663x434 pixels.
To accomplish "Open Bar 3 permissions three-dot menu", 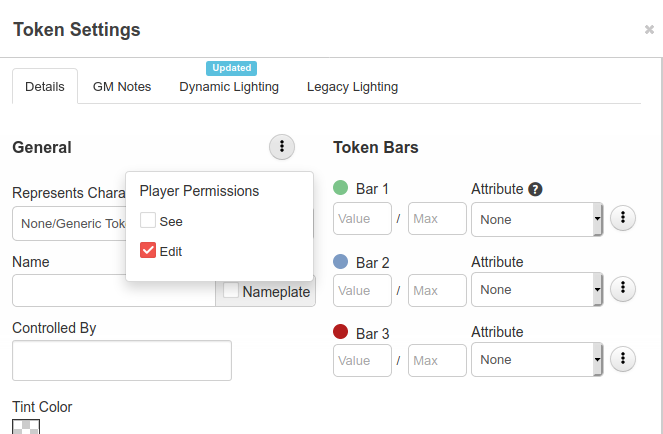I will pyautogui.click(x=623, y=359).
